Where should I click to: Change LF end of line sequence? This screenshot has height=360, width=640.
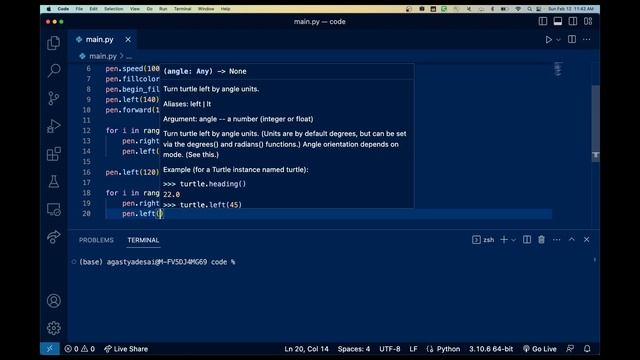click(x=413, y=349)
